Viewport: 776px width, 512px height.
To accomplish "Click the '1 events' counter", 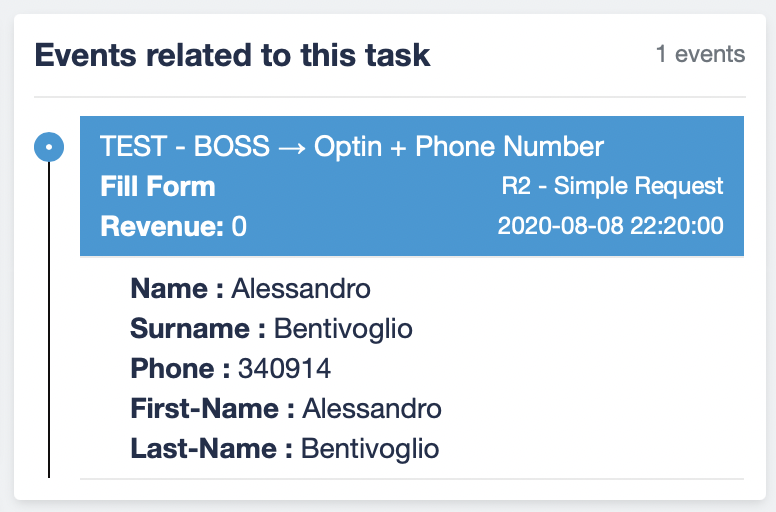I will (700, 54).
